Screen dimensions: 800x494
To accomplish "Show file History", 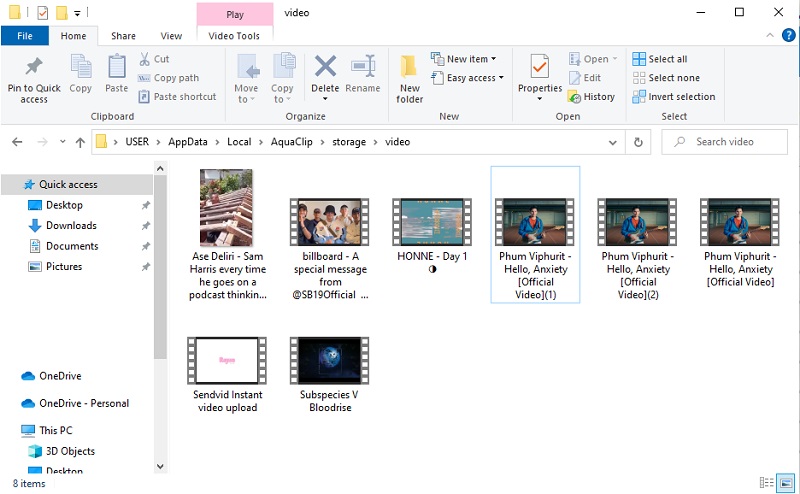I will [591, 96].
